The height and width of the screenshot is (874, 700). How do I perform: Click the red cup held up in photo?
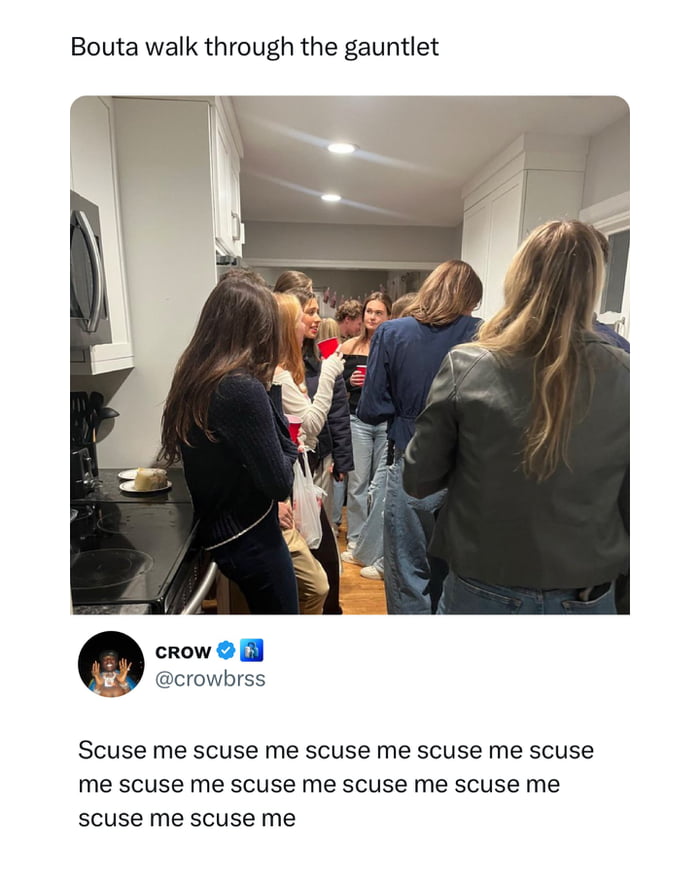[x=328, y=346]
